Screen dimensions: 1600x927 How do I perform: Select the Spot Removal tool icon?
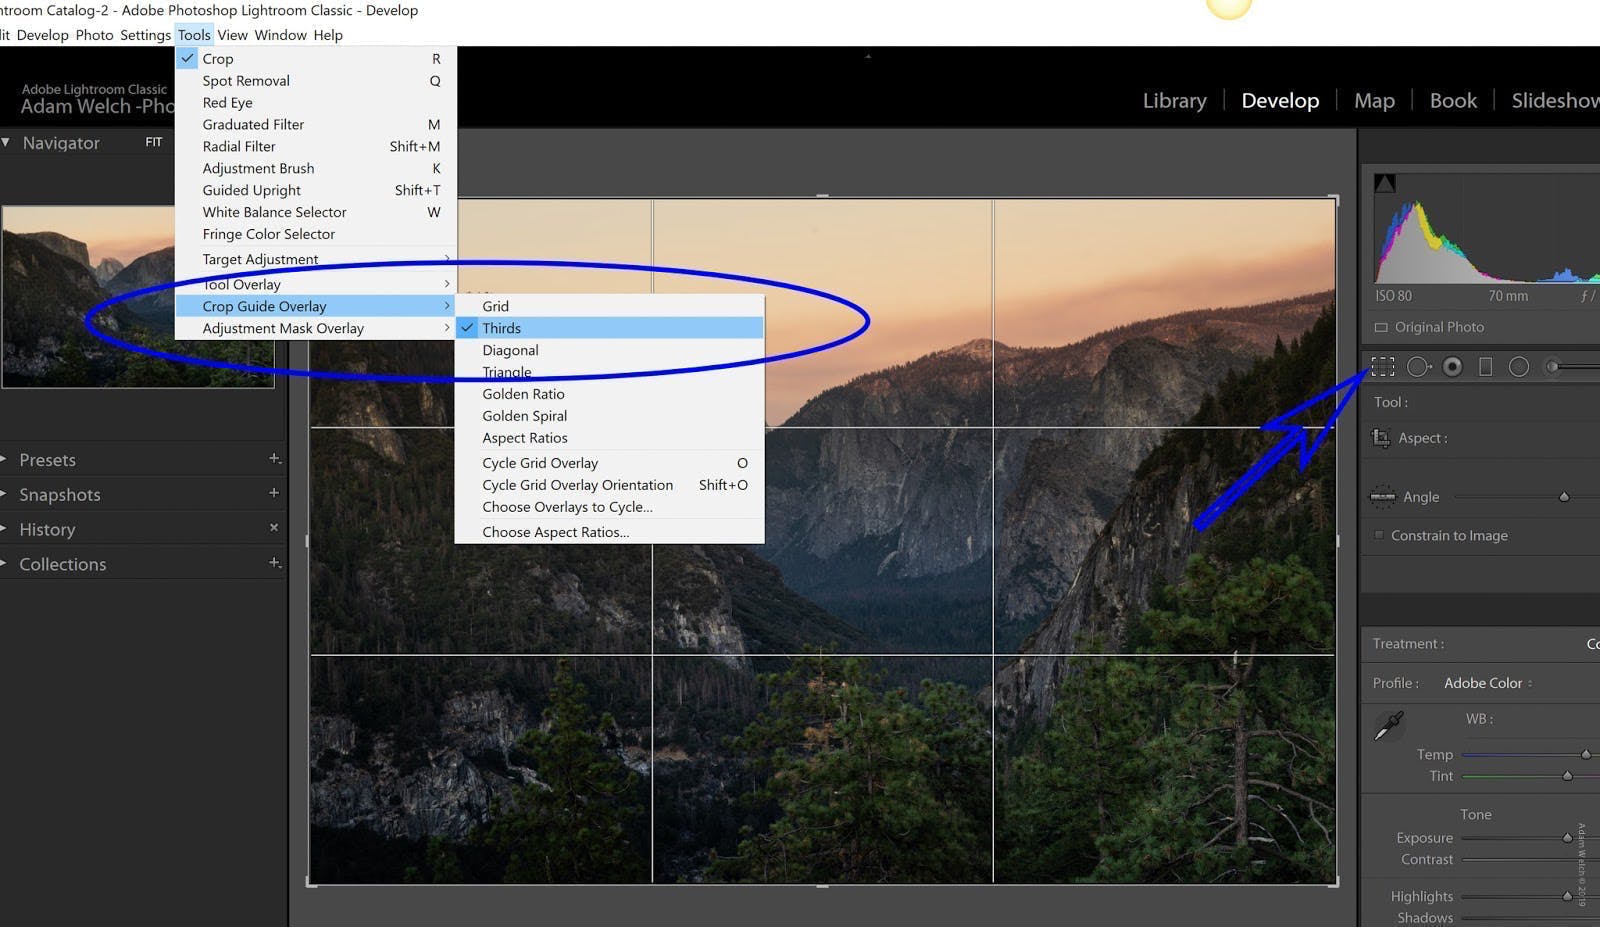click(x=1417, y=366)
